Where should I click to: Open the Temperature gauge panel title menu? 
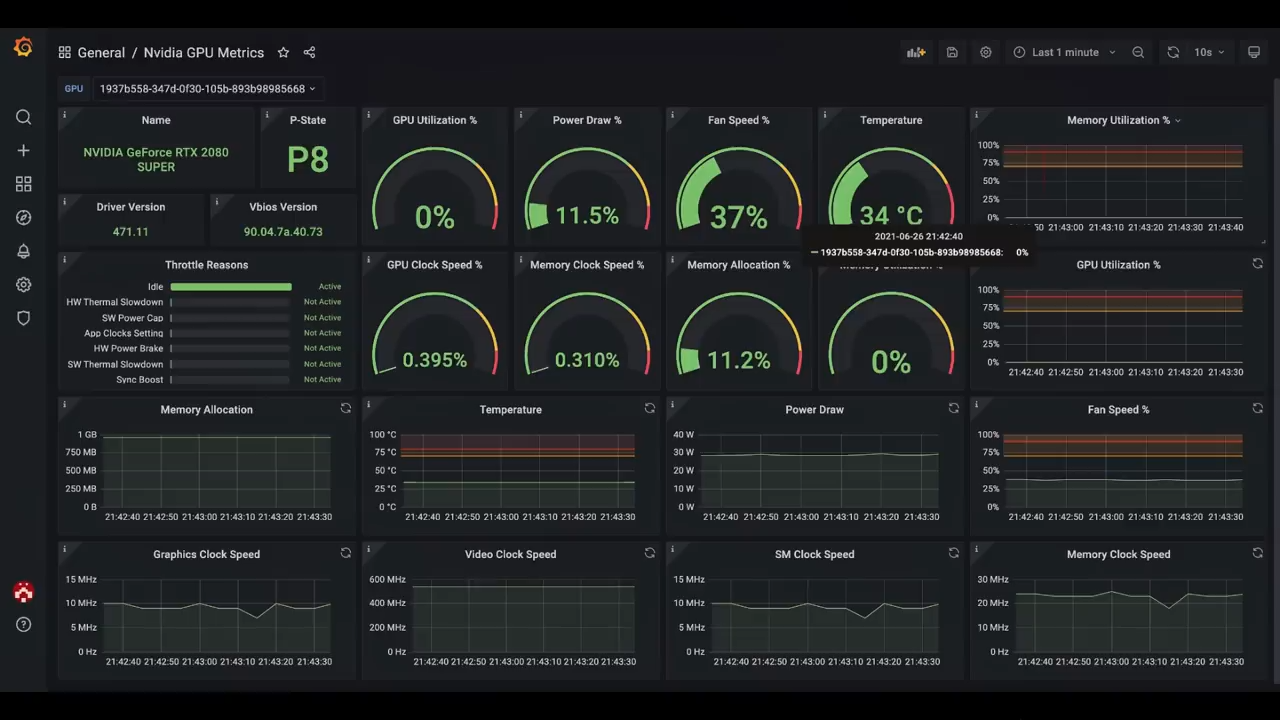[891, 120]
